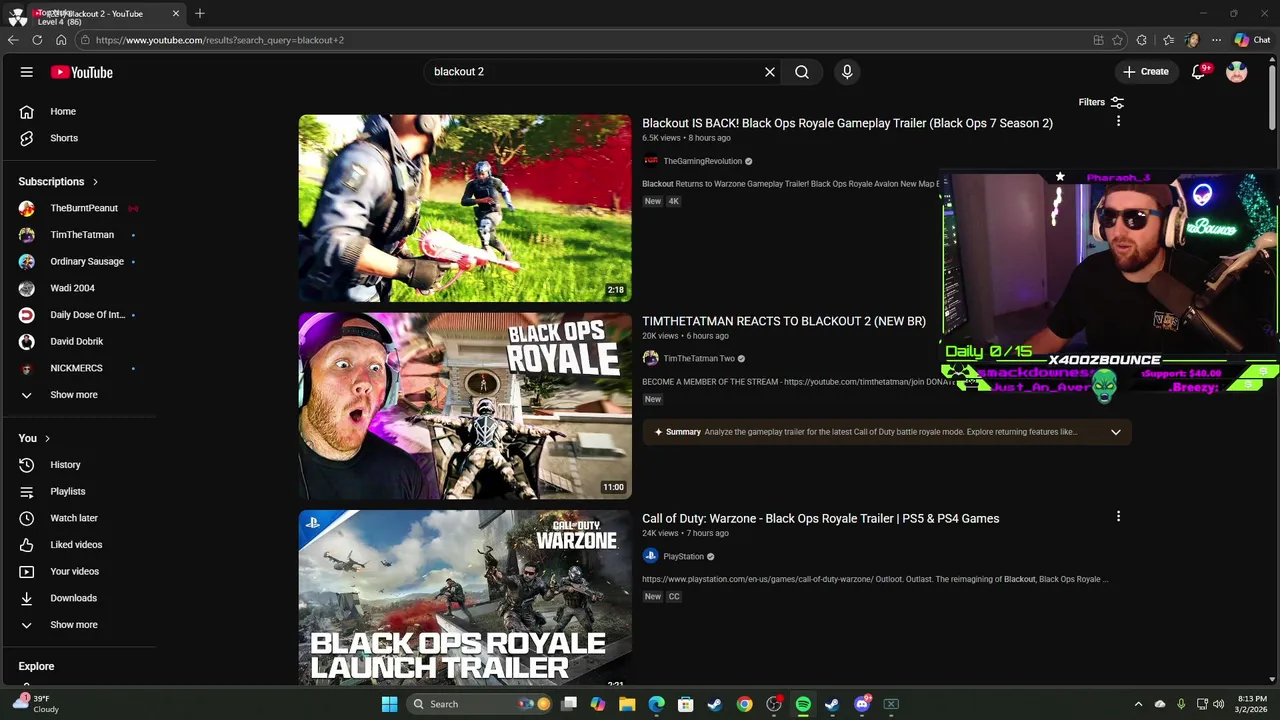Add page to favorites with star icon
Image resolution: width=1280 pixels, height=720 pixels.
1117,40
